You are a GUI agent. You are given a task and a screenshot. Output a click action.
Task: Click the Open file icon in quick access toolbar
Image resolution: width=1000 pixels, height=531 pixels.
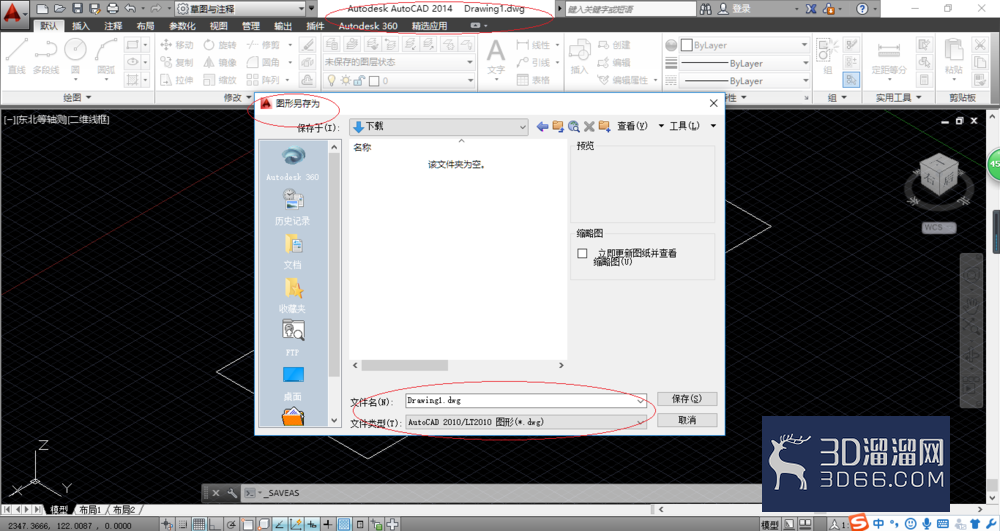coord(60,9)
